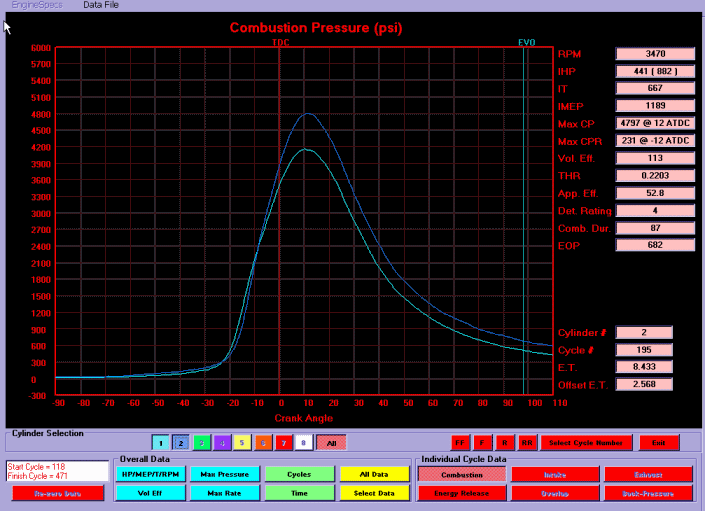Select the green cylinder 3 button
Viewport: 705px width, 511px height.
pos(203,442)
